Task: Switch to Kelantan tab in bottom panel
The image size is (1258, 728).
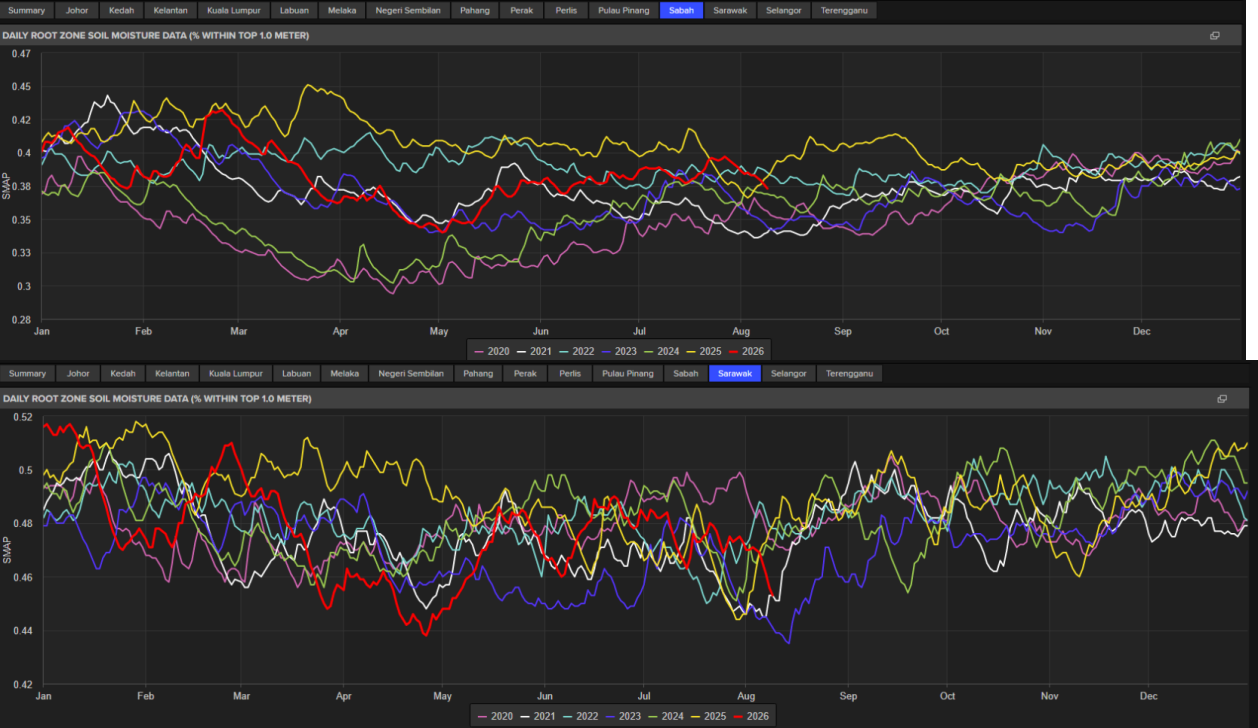Action: (x=172, y=374)
